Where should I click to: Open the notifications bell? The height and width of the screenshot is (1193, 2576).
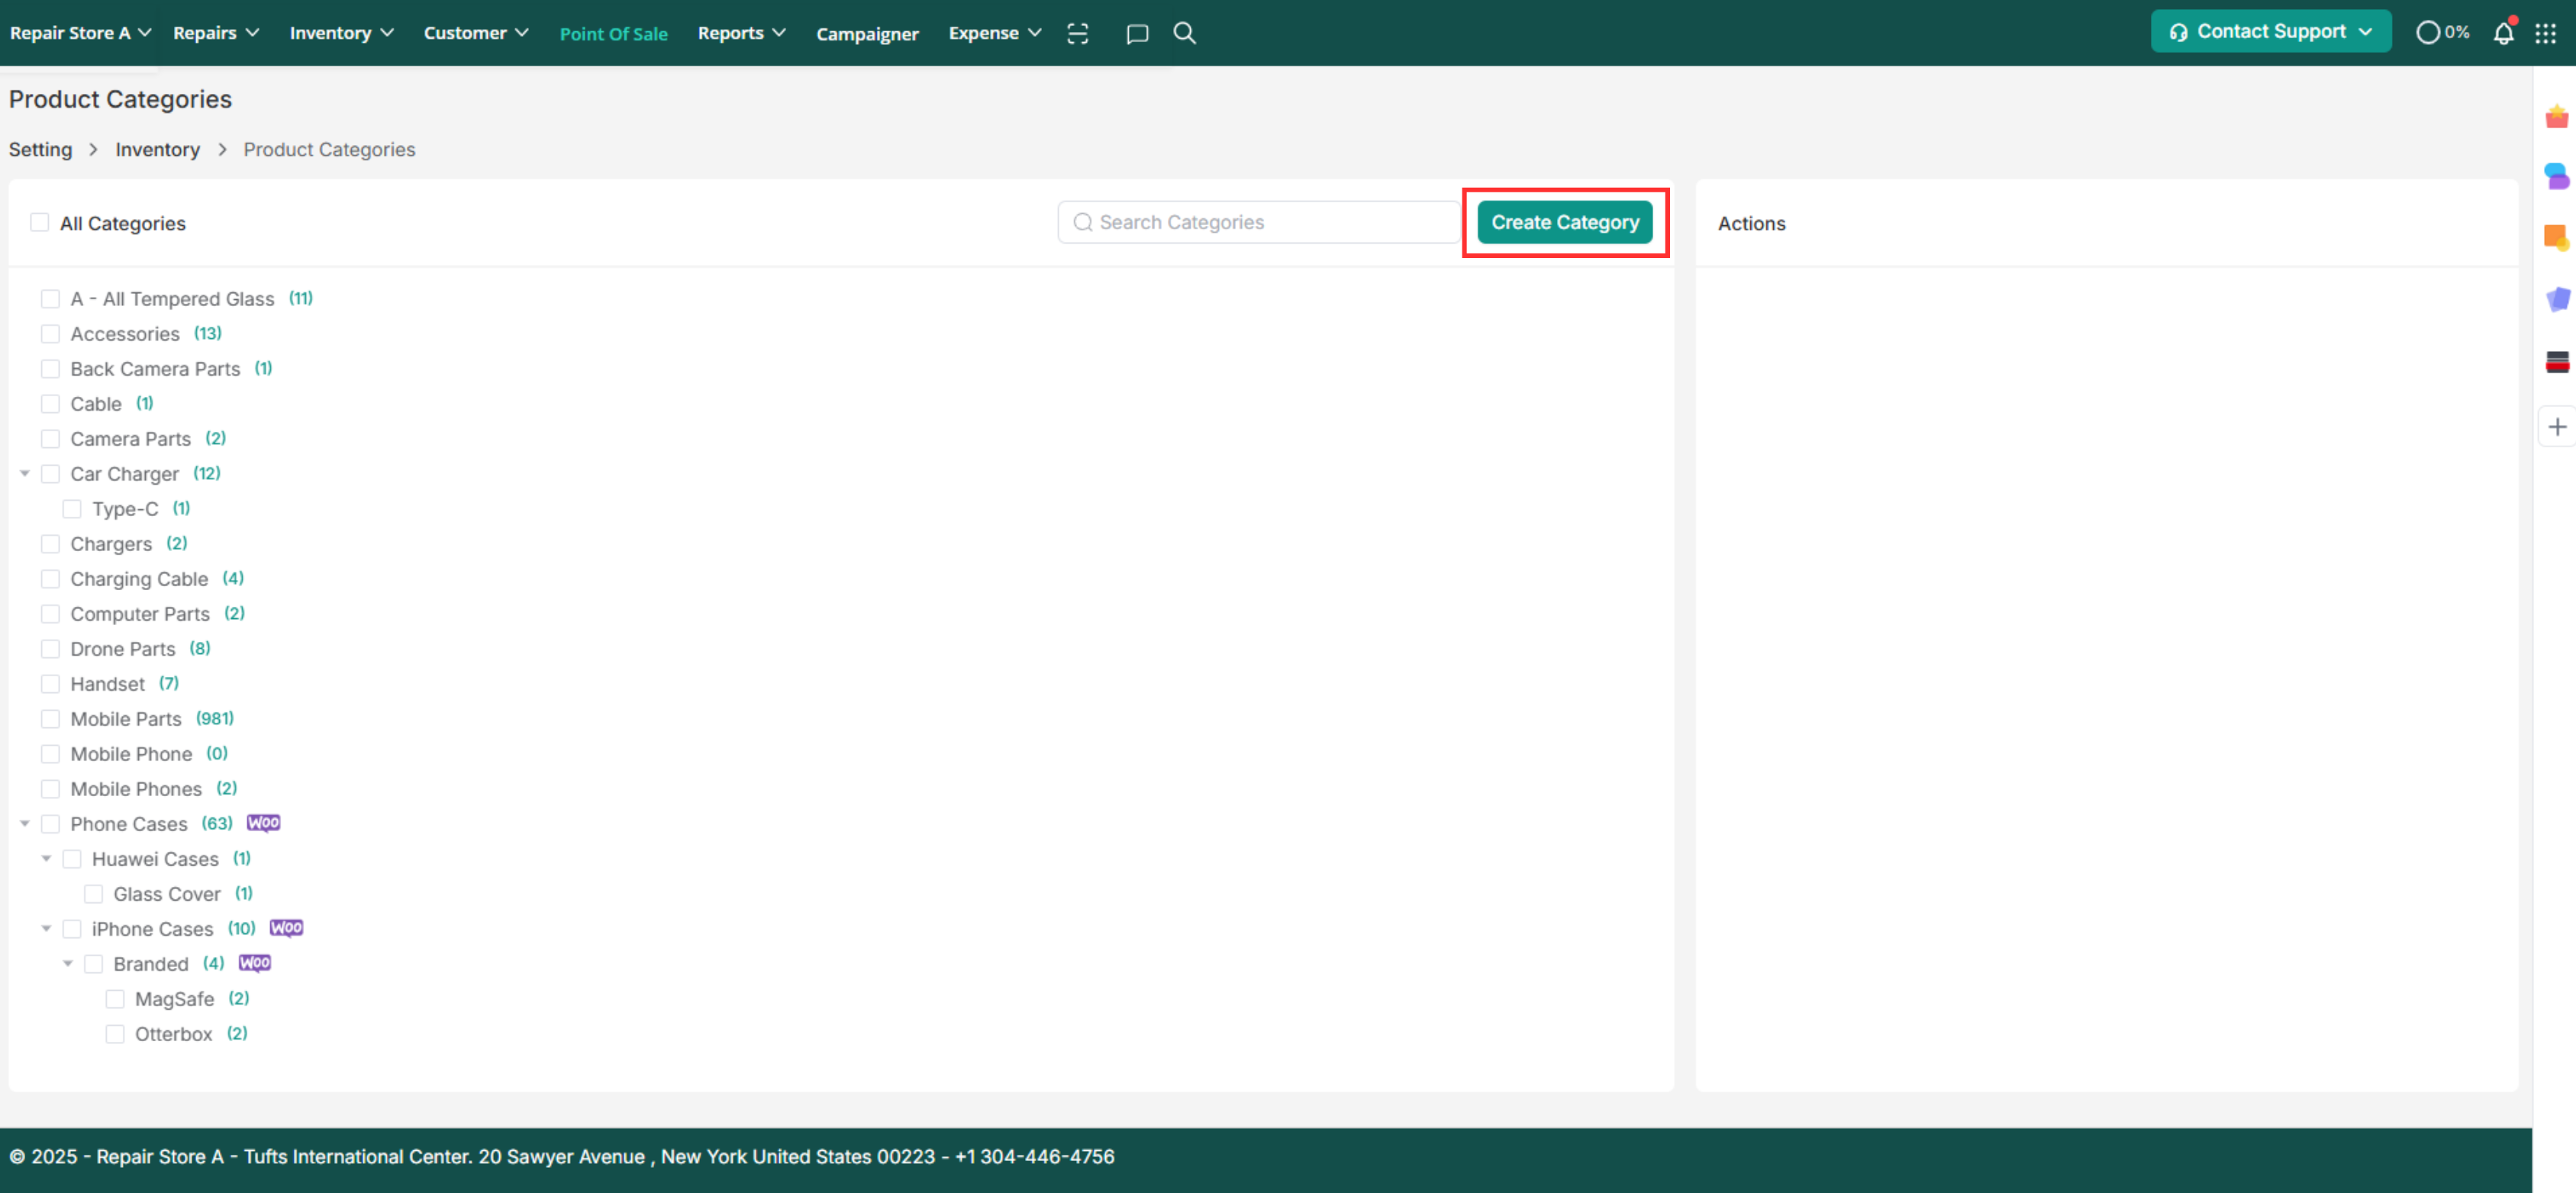(x=2503, y=33)
